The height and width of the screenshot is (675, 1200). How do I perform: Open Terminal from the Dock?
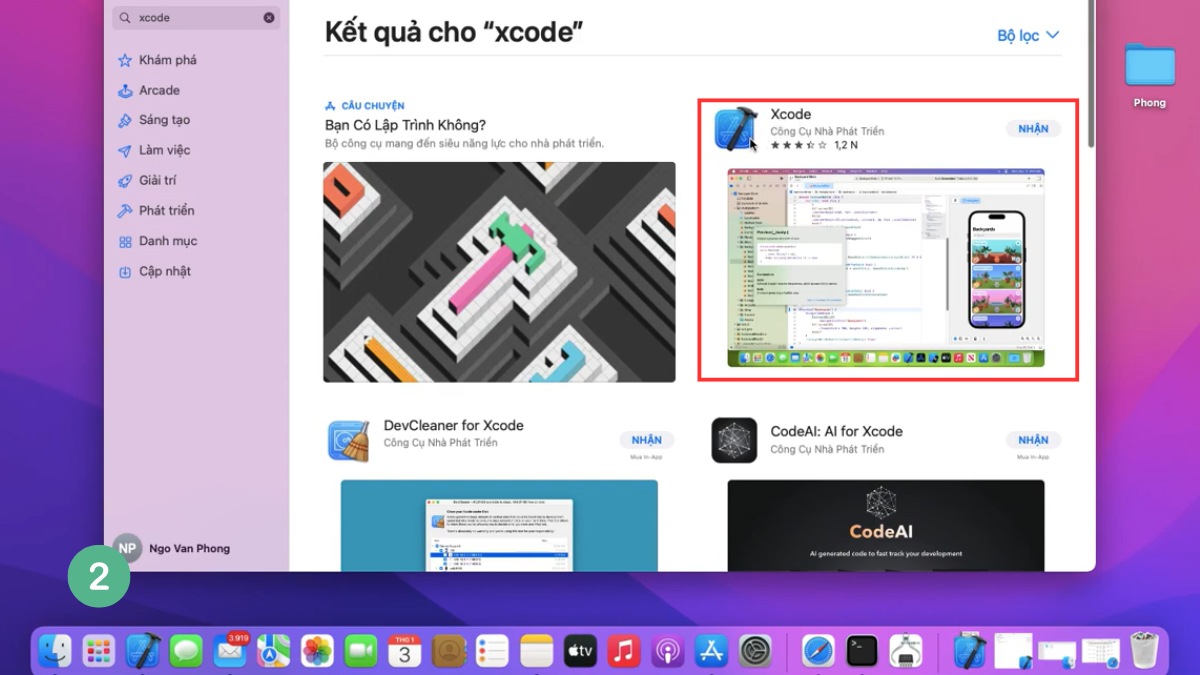point(862,651)
